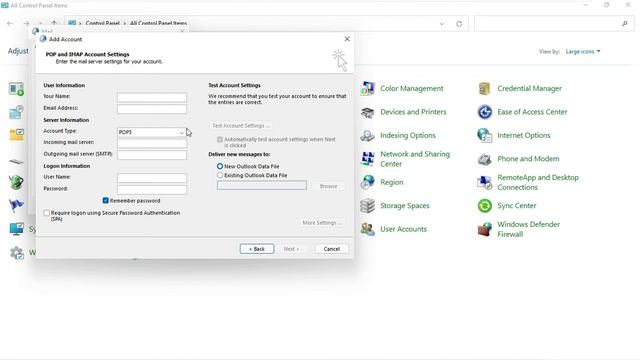Click Test Account Settings button
This screenshot has height=360, width=640.
tap(241, 126)
